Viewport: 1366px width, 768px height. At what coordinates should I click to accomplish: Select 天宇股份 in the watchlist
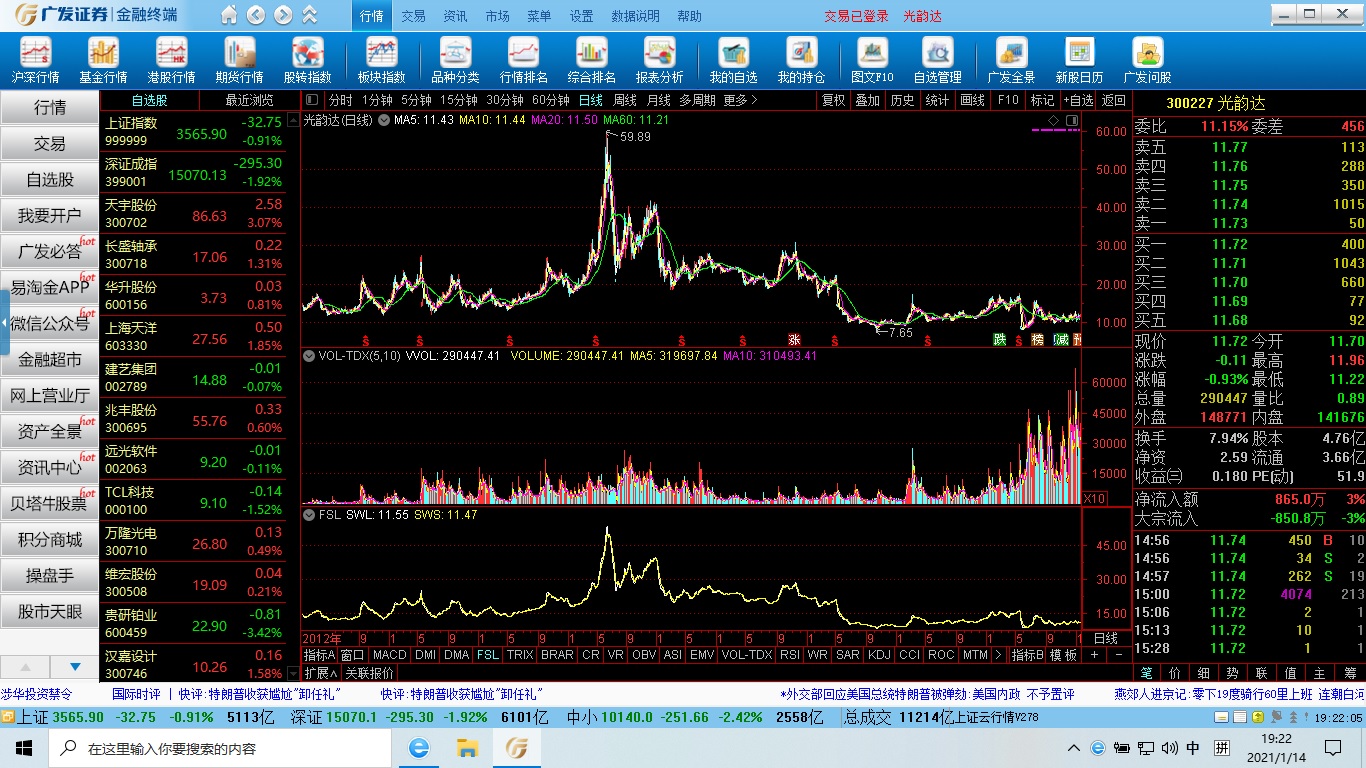pos(193,213)
